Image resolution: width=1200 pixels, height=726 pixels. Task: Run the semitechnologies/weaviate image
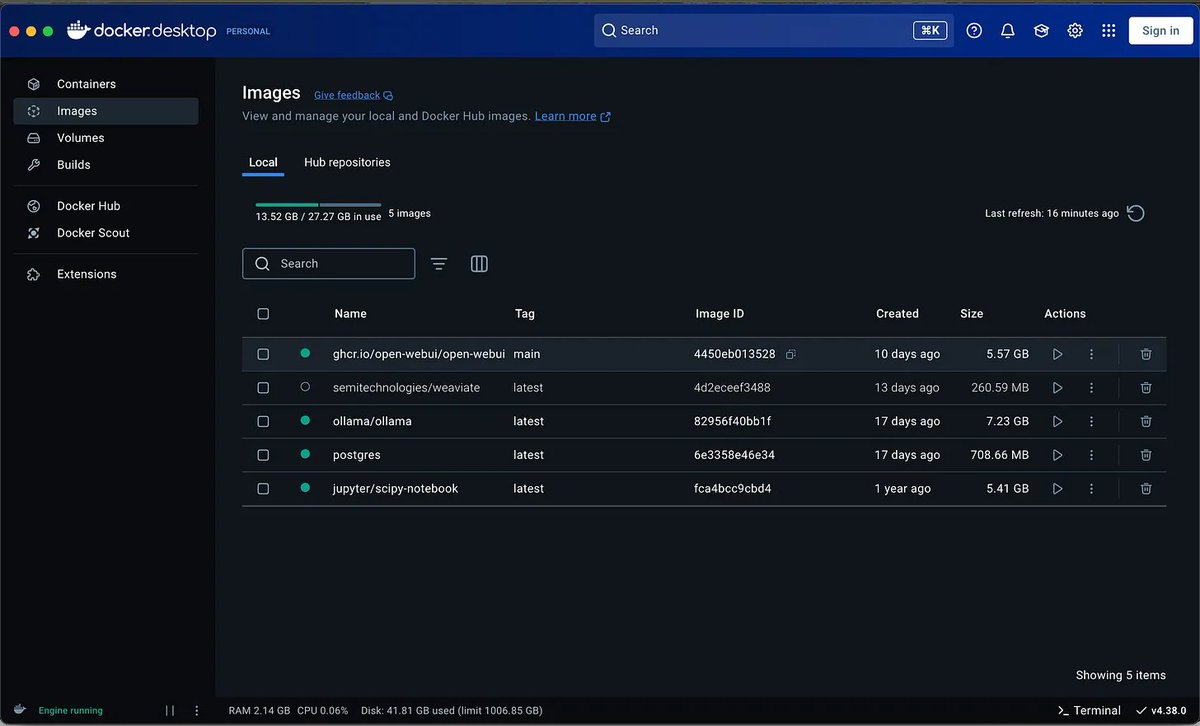[1057, 388]
